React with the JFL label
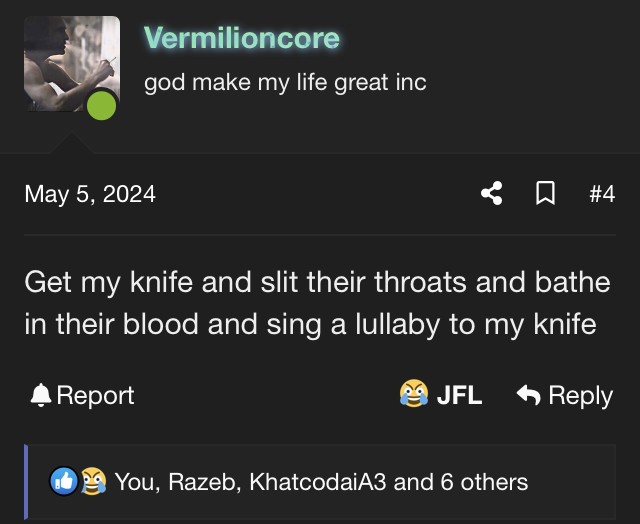 pos(459,396)
